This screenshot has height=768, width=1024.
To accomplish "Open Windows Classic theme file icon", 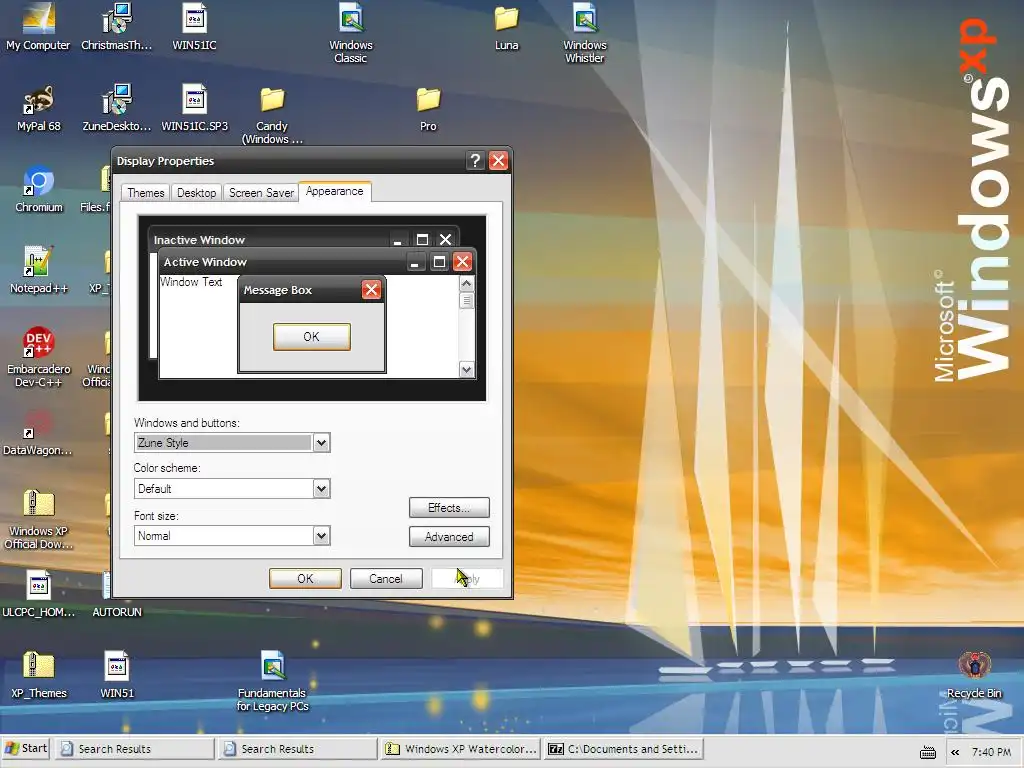I will pos(351,33).
